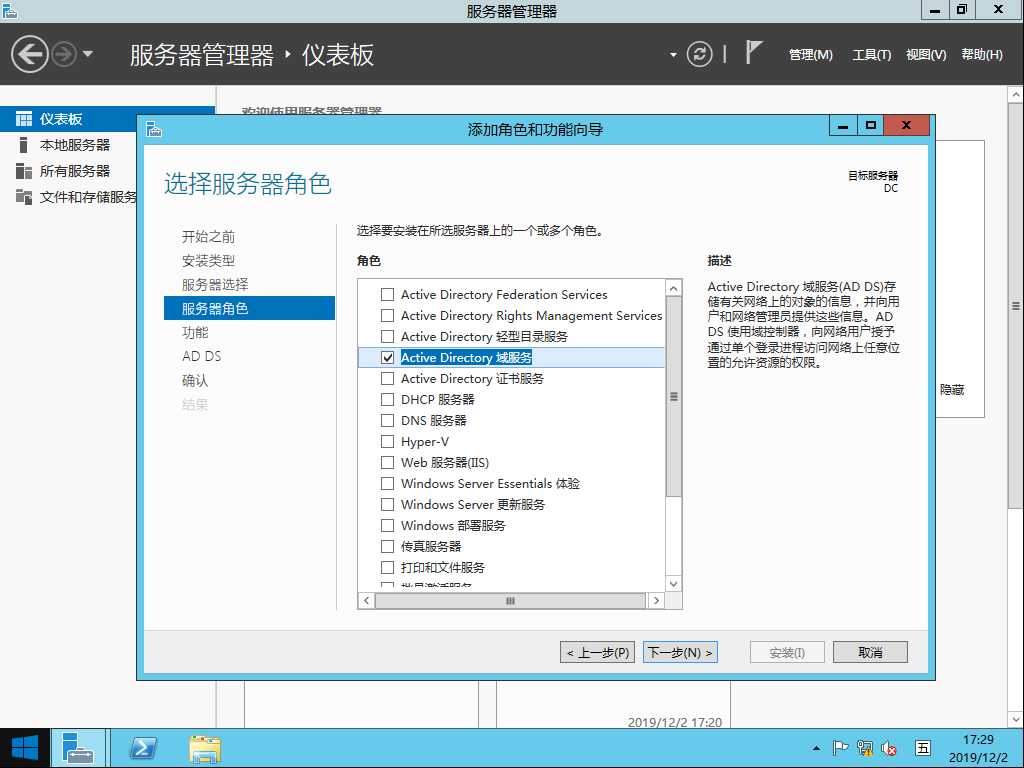Screen dimensions: 1024x768
Task: Click the forward arrow in Server Manager header
Action: point(63,54)
